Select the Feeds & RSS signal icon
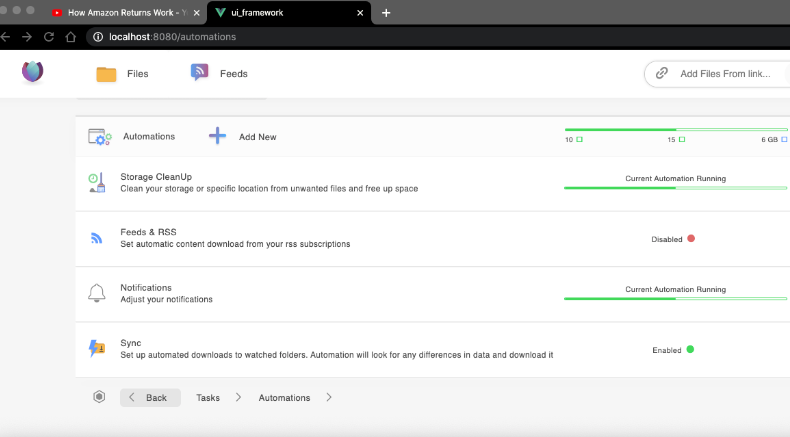Viewport: 790px width, 437px height. 96,238
